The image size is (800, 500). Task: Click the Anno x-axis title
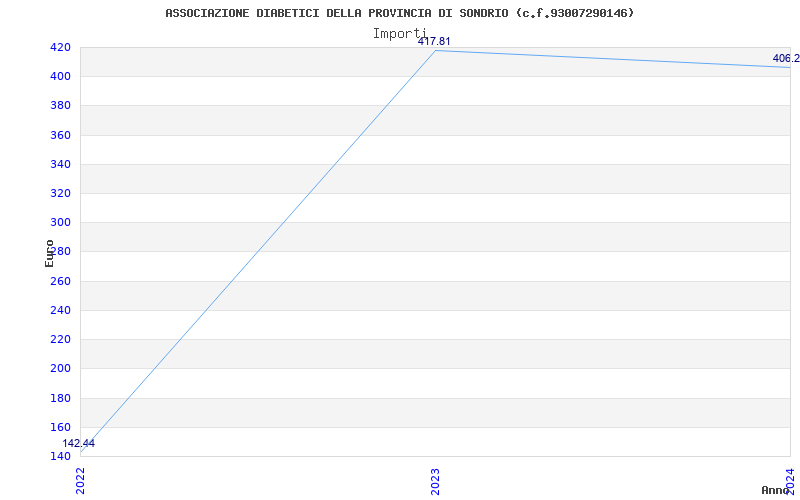776,490
